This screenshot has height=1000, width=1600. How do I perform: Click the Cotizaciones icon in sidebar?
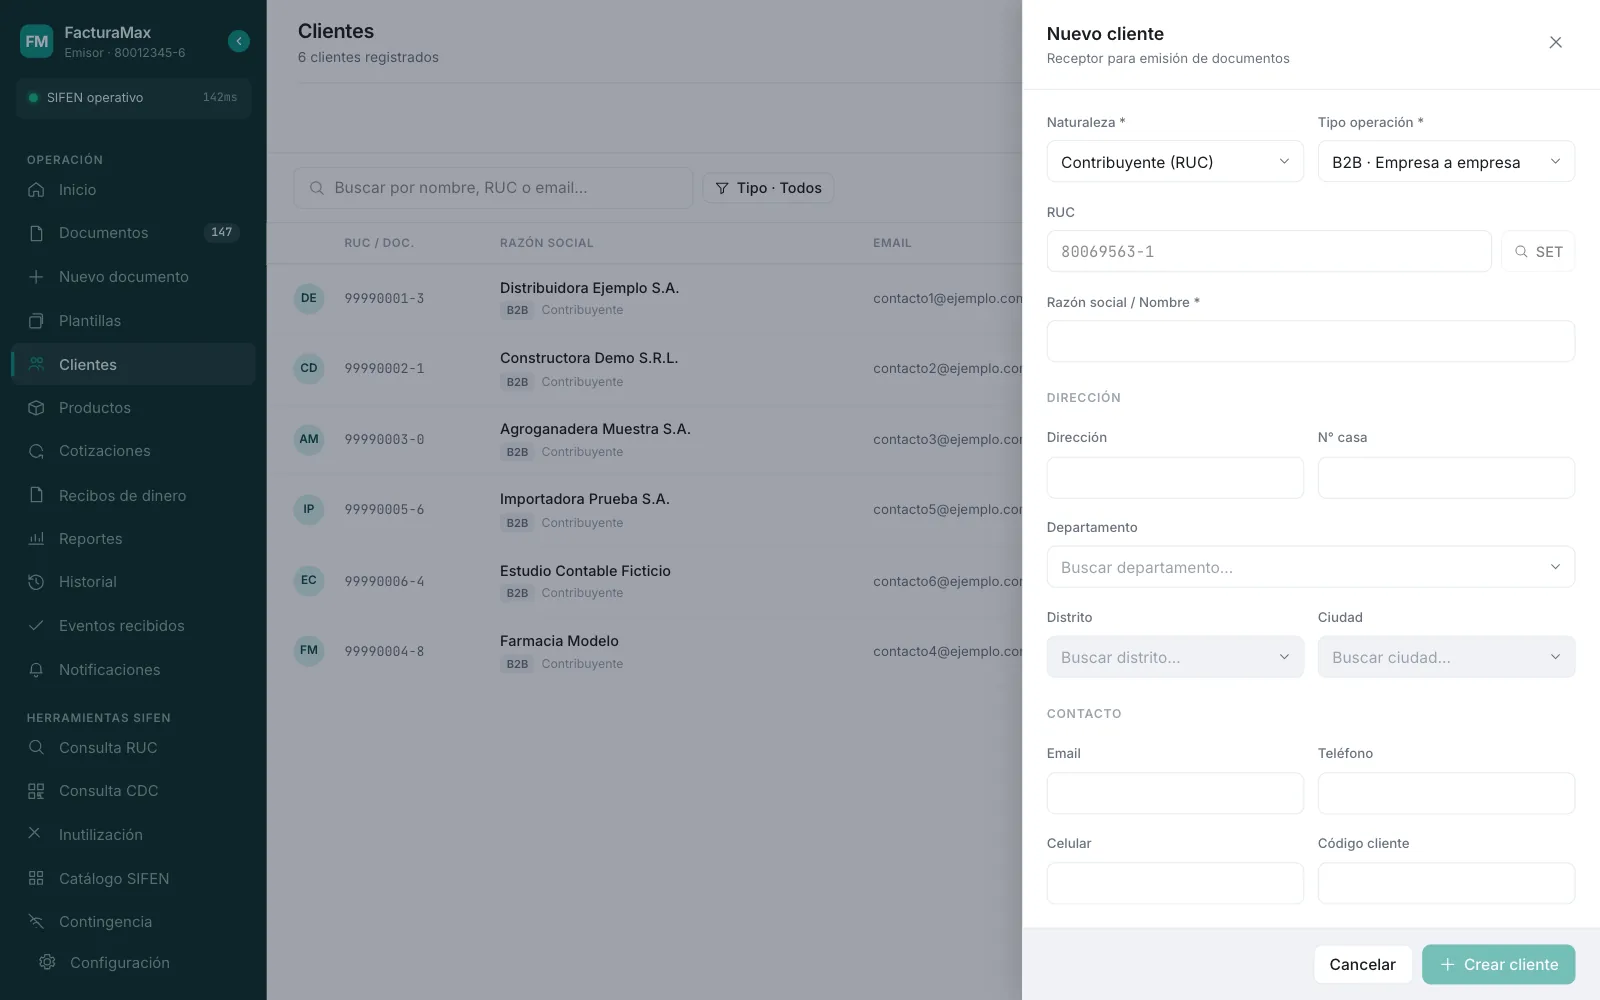click(x=36, y=451)
